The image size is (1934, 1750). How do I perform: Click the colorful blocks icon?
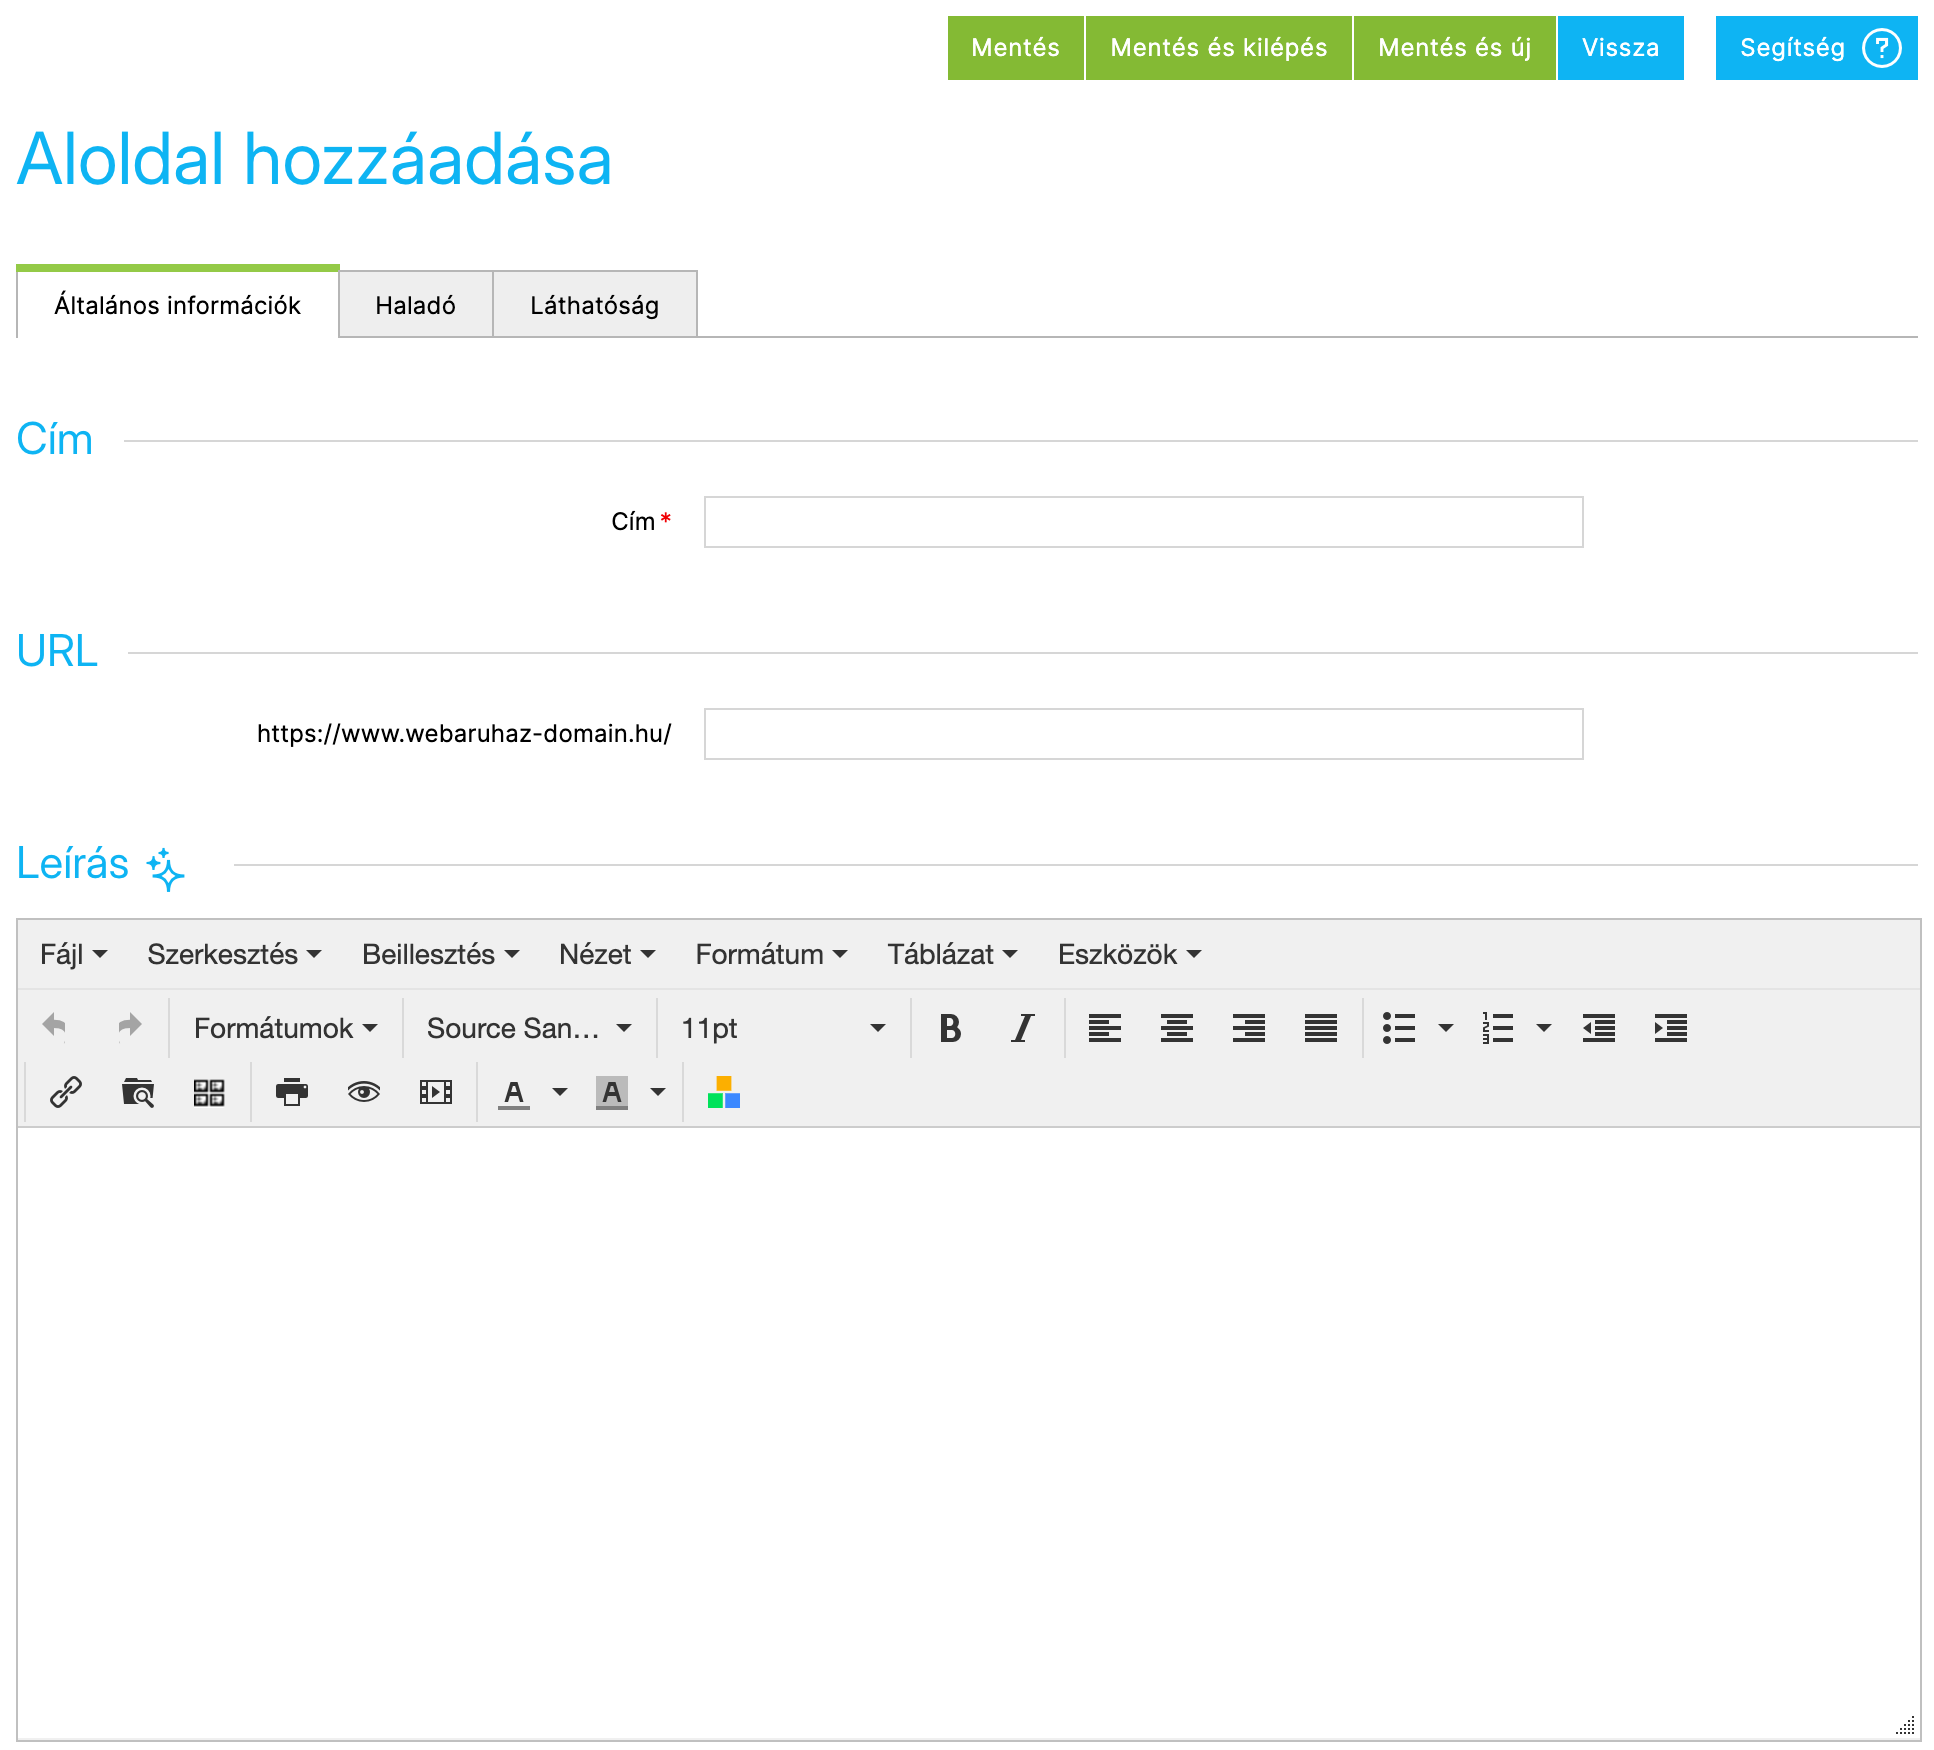click(724, 1092)
